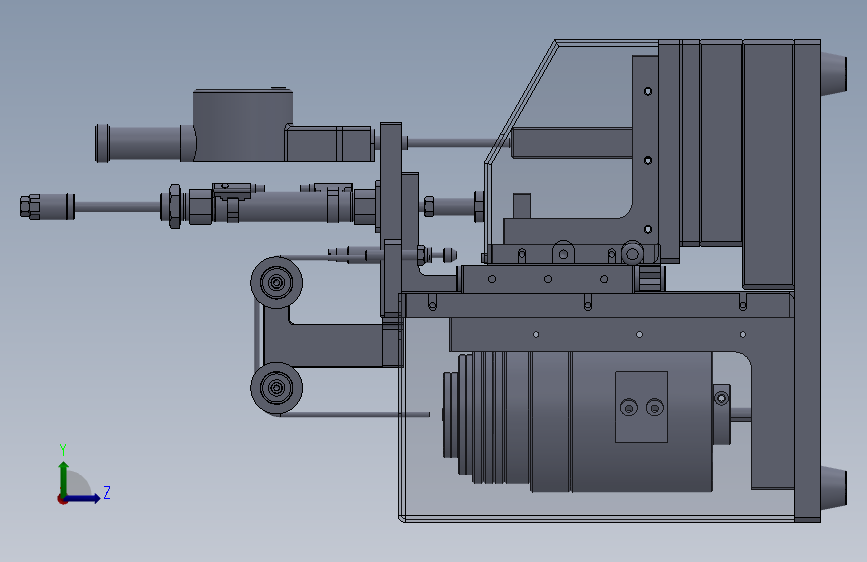The height and width of the screenshot is (562, 867).
Task: Select the right socket screw on motor plate
Action: point(655,408)
